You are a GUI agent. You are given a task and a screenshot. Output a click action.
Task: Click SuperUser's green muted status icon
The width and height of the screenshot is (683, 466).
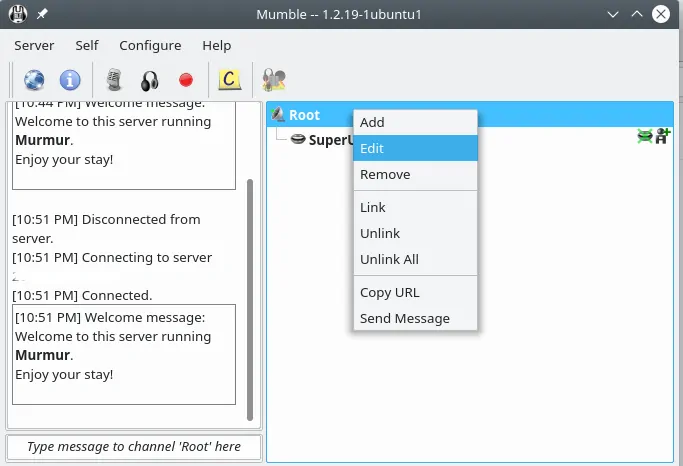pyautogui.click(x=645, y=136)
